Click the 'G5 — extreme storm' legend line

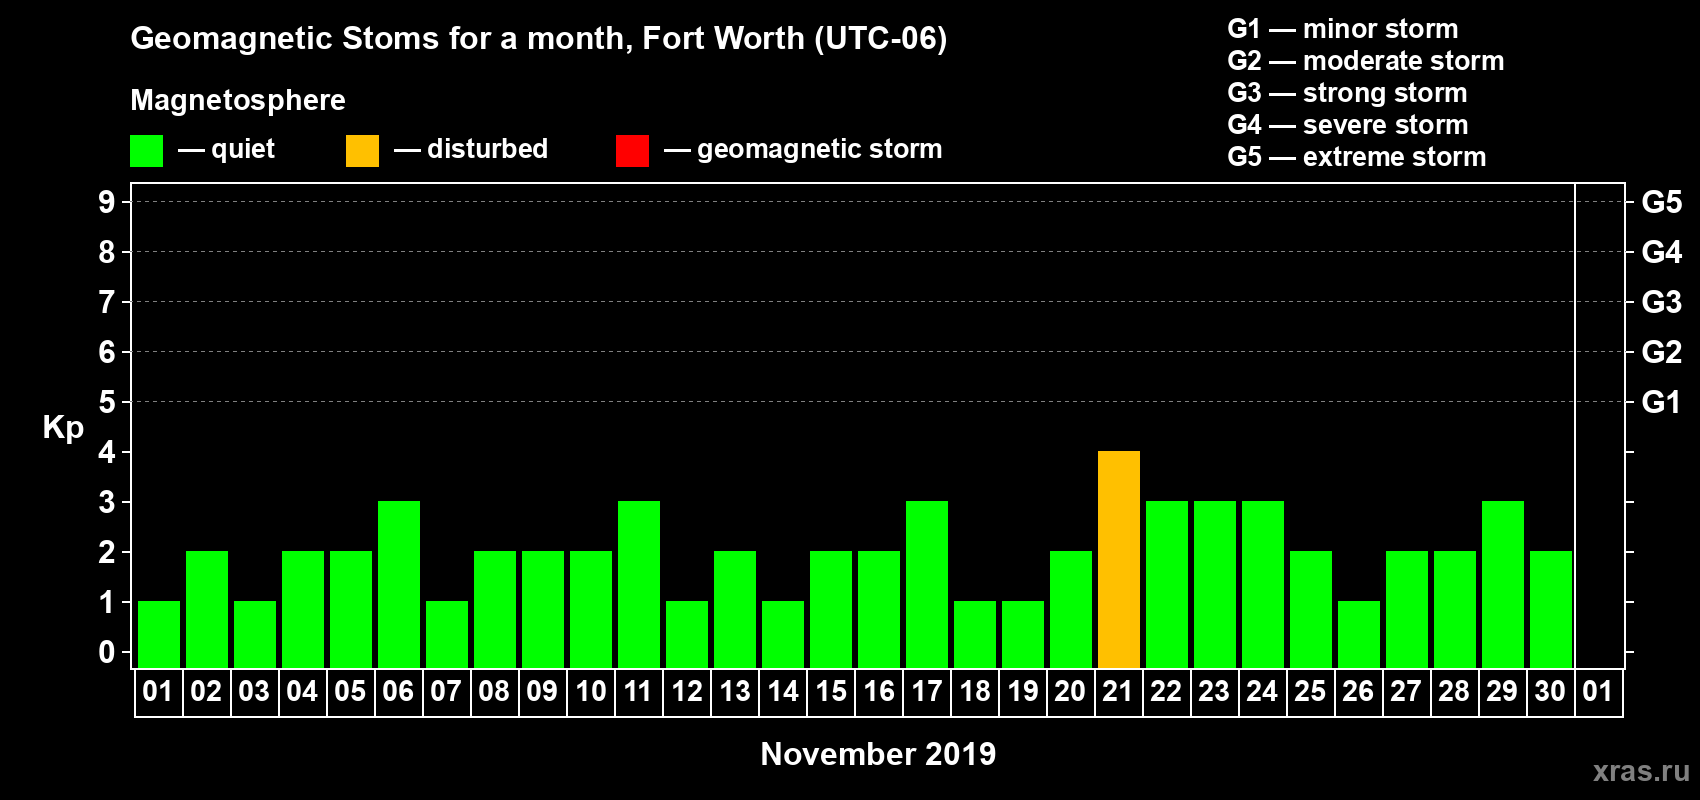(x=1357, y=157)
